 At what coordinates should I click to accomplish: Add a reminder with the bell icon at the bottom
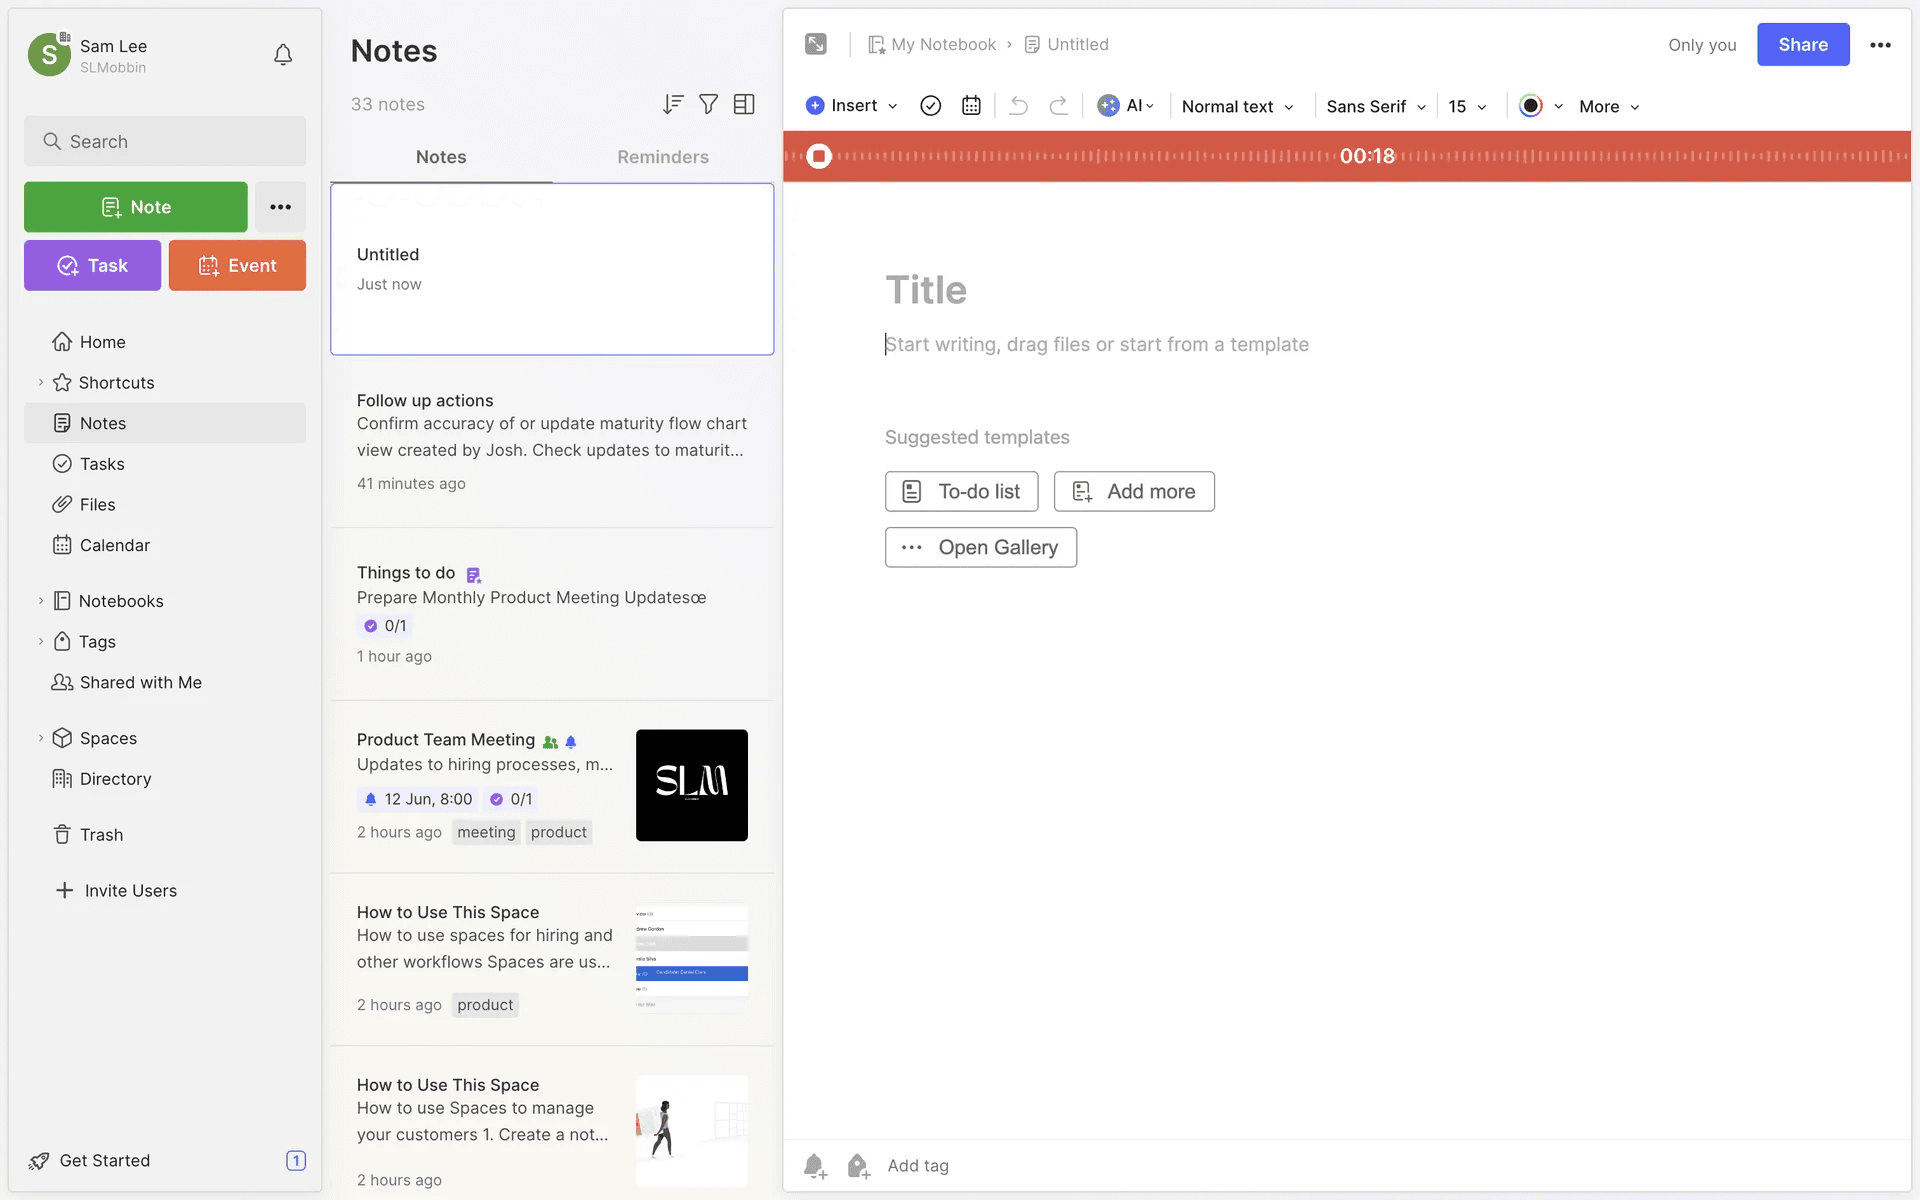point(815,1166)
